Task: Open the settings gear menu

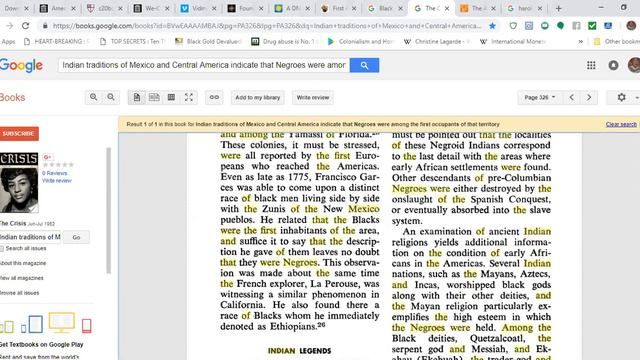Action: (622, 98)
